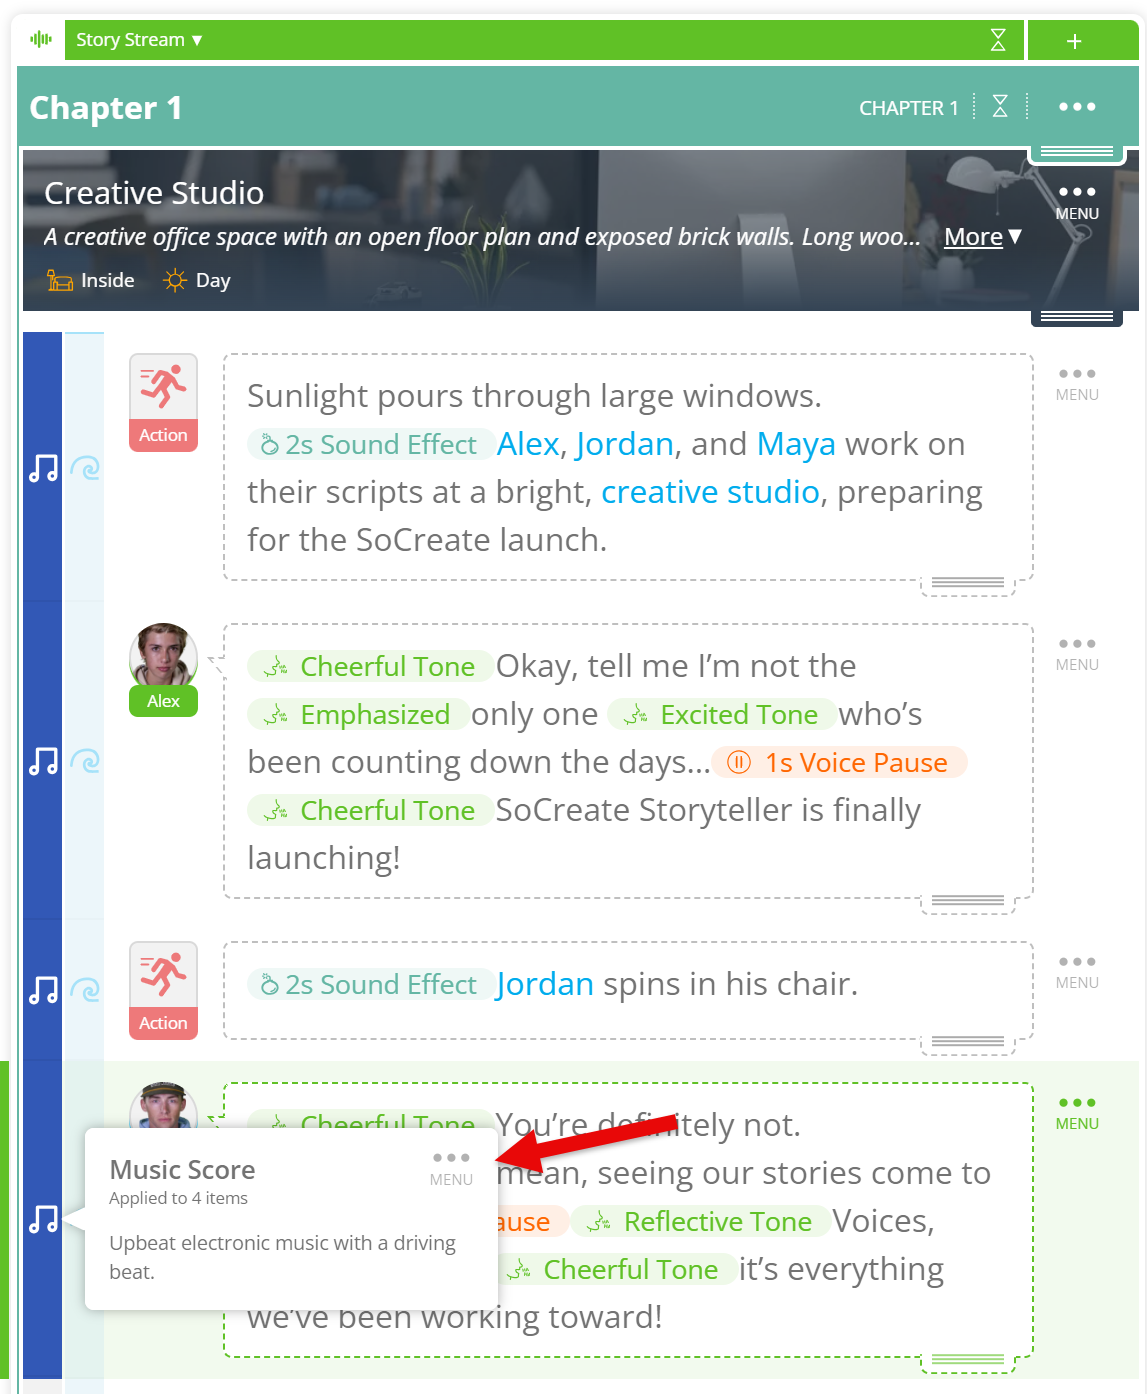Click the Upbeat electronic music description

coord(282,1257)
